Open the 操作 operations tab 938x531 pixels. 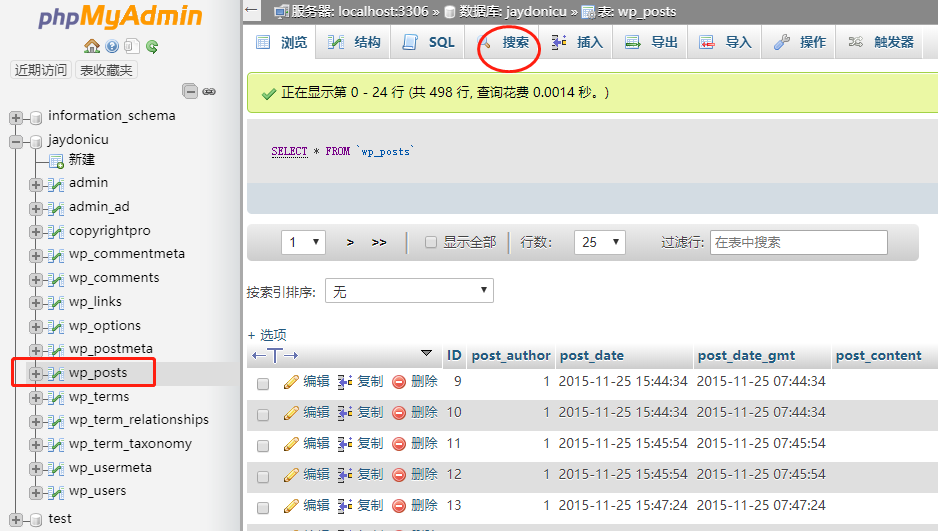(799, 42)
